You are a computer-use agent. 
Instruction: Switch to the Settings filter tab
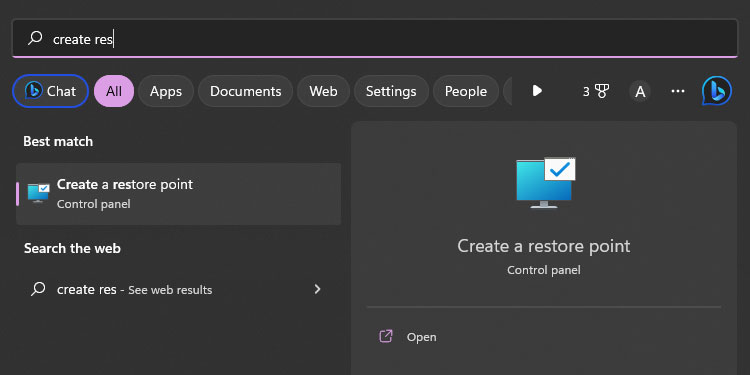tap(391, 91)
